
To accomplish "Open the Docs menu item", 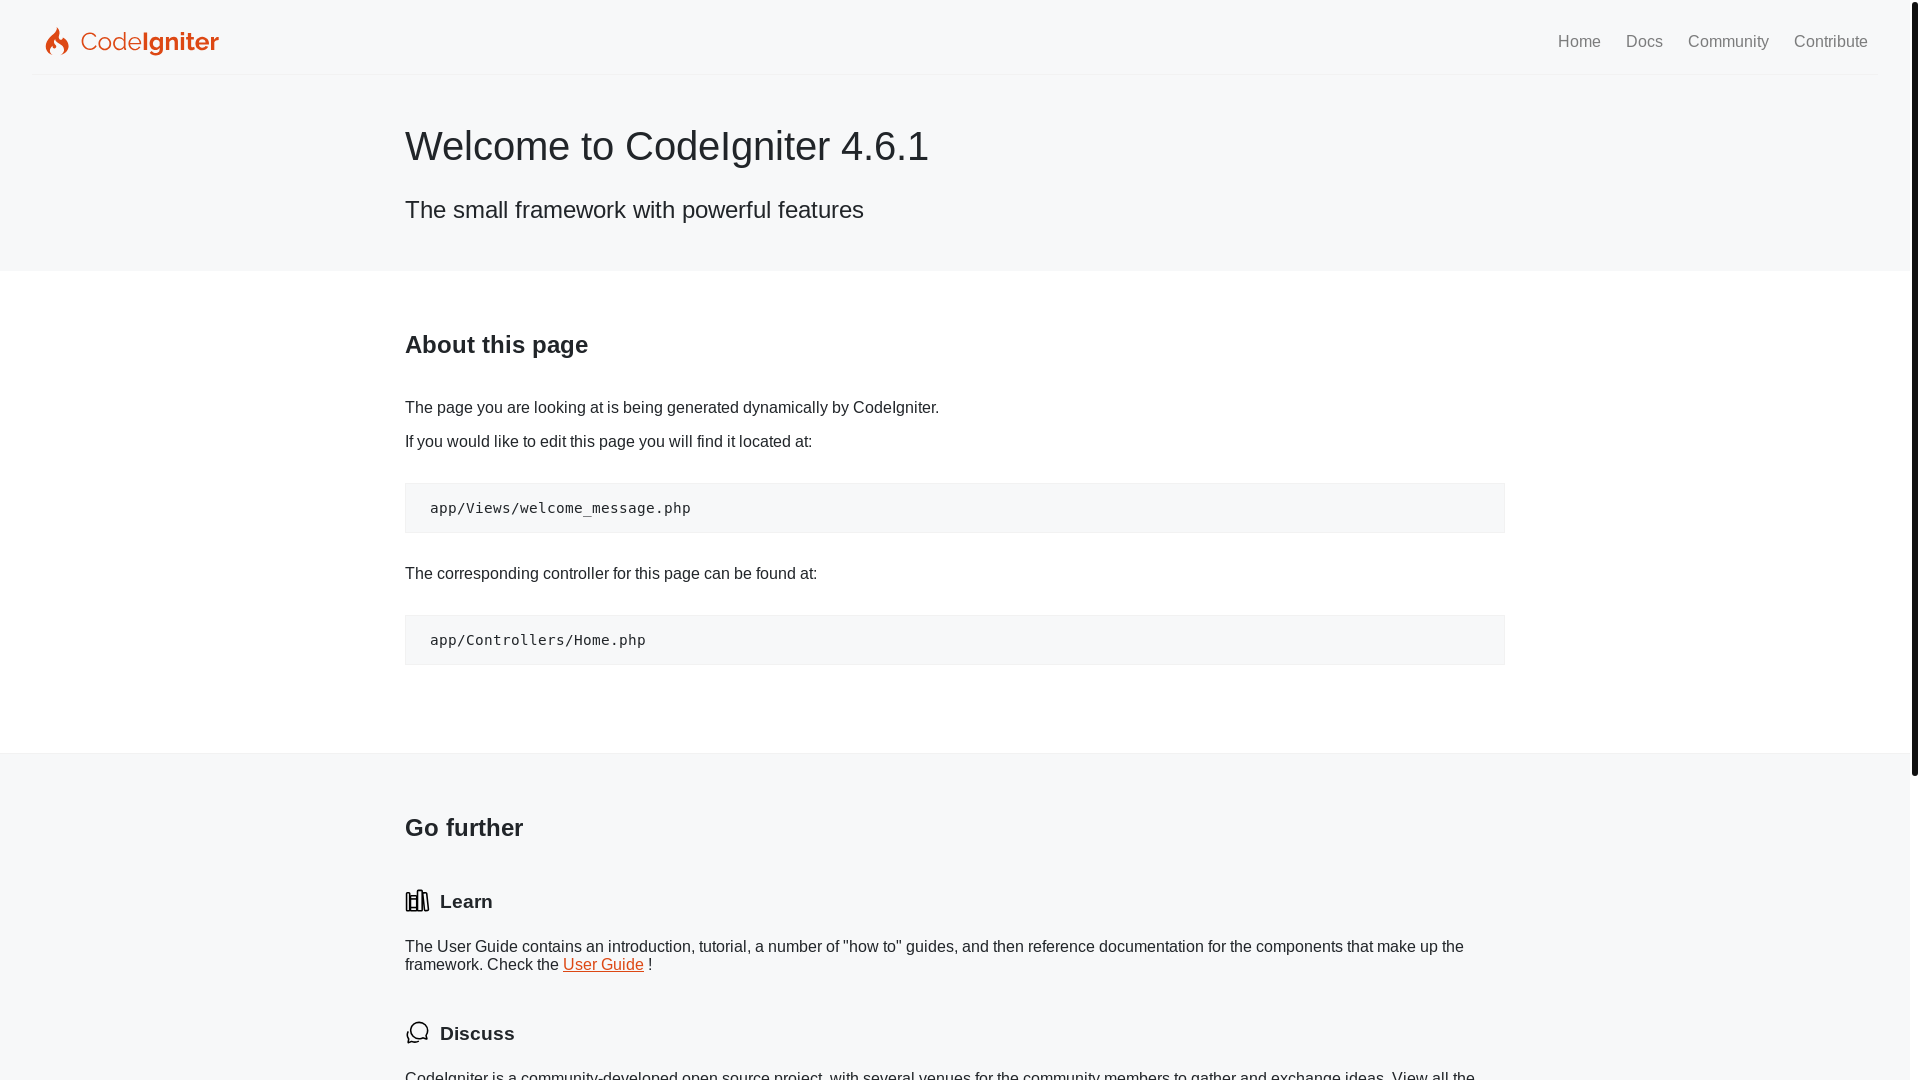I will pos(1644,42).
